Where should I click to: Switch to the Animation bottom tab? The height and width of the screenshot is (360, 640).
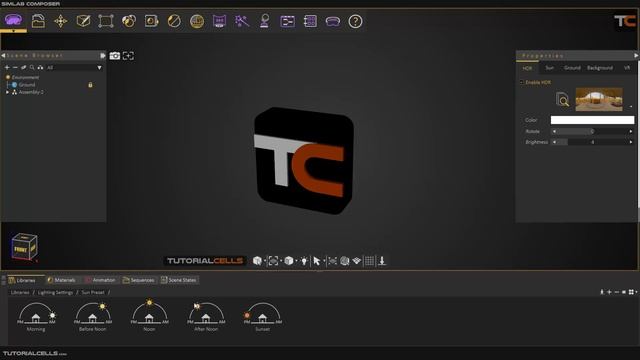tap(100, 280)
